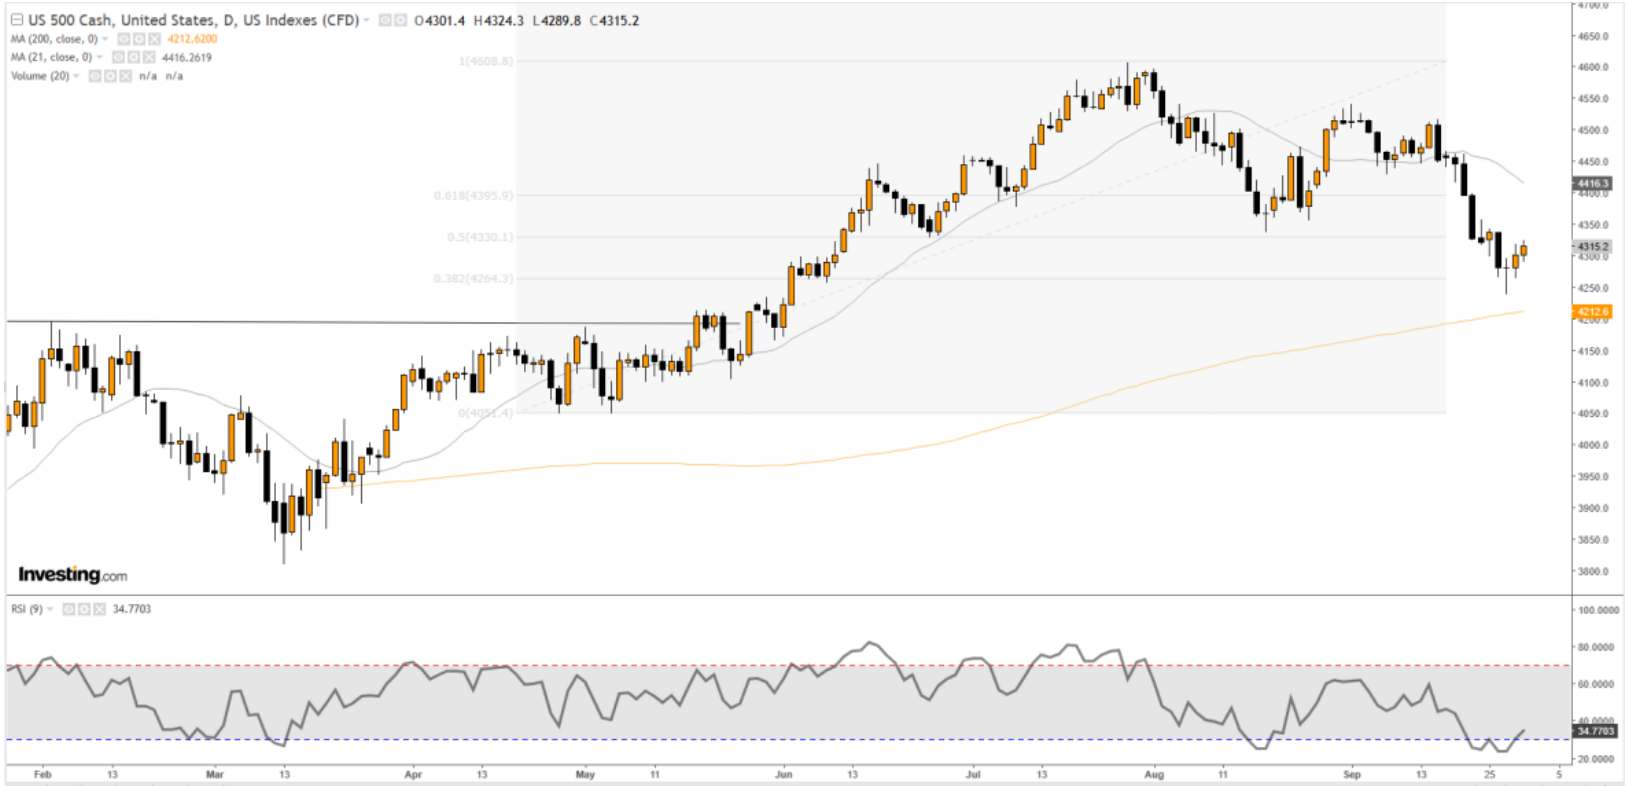Delete the MA 21 indicator
The width and height of the screenshot is (1626, 787).
[x=148, y=57]
